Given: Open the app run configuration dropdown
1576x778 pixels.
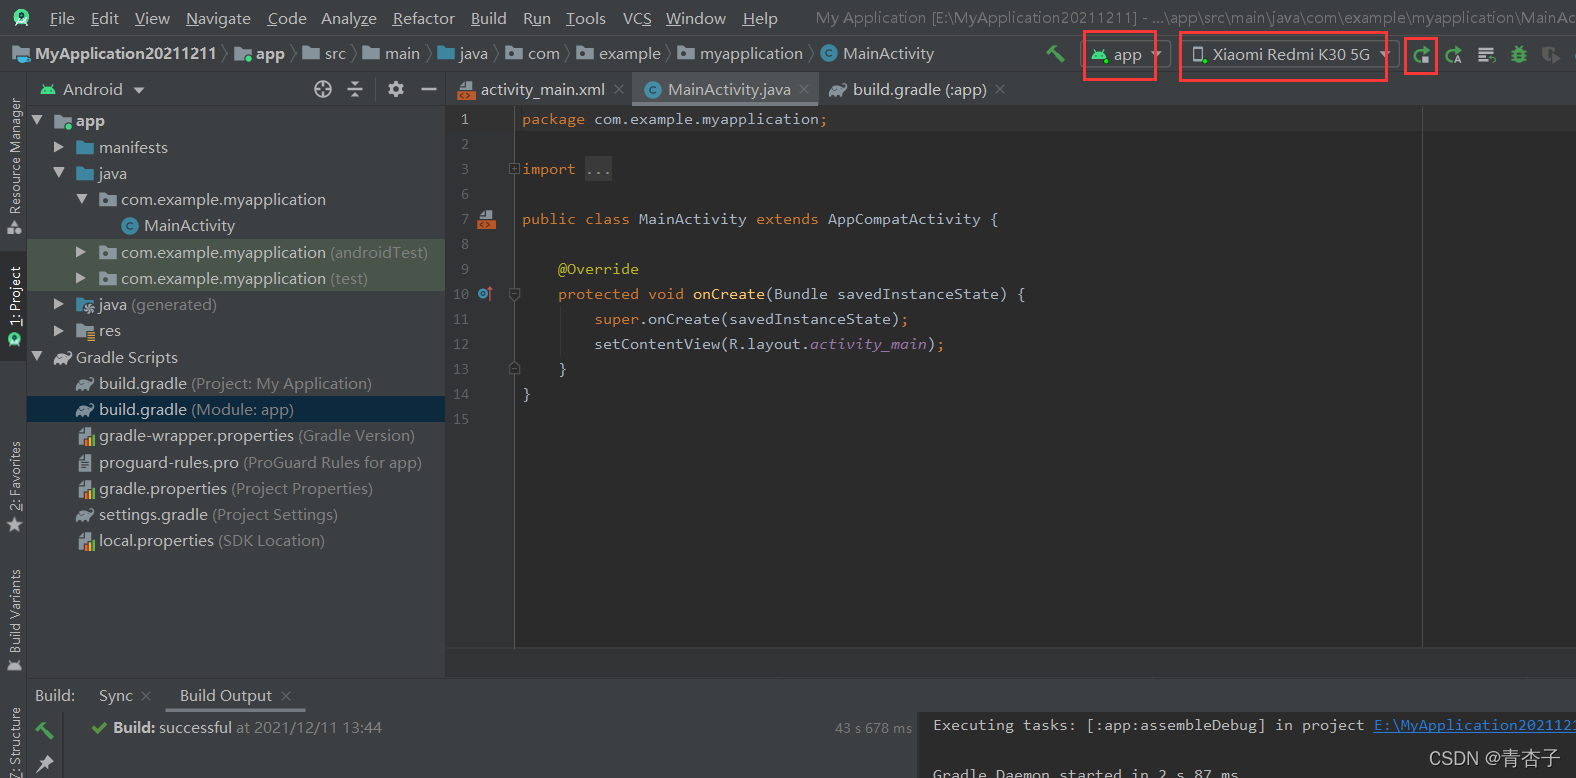Looking at the screenshot, I should coord(1126,55).
